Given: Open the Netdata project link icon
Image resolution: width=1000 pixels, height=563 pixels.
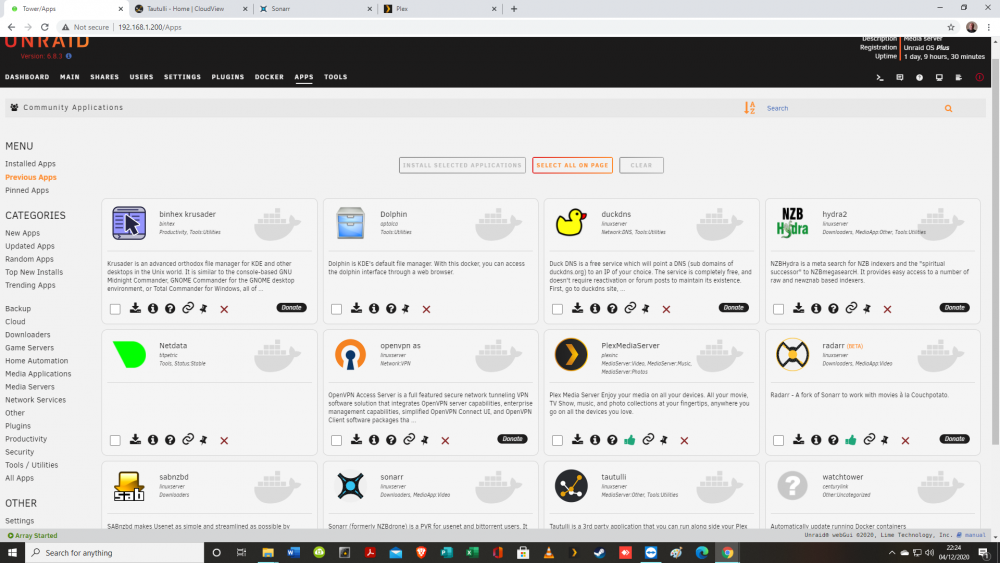Looking at the screenshot, I should click(188, 440).
